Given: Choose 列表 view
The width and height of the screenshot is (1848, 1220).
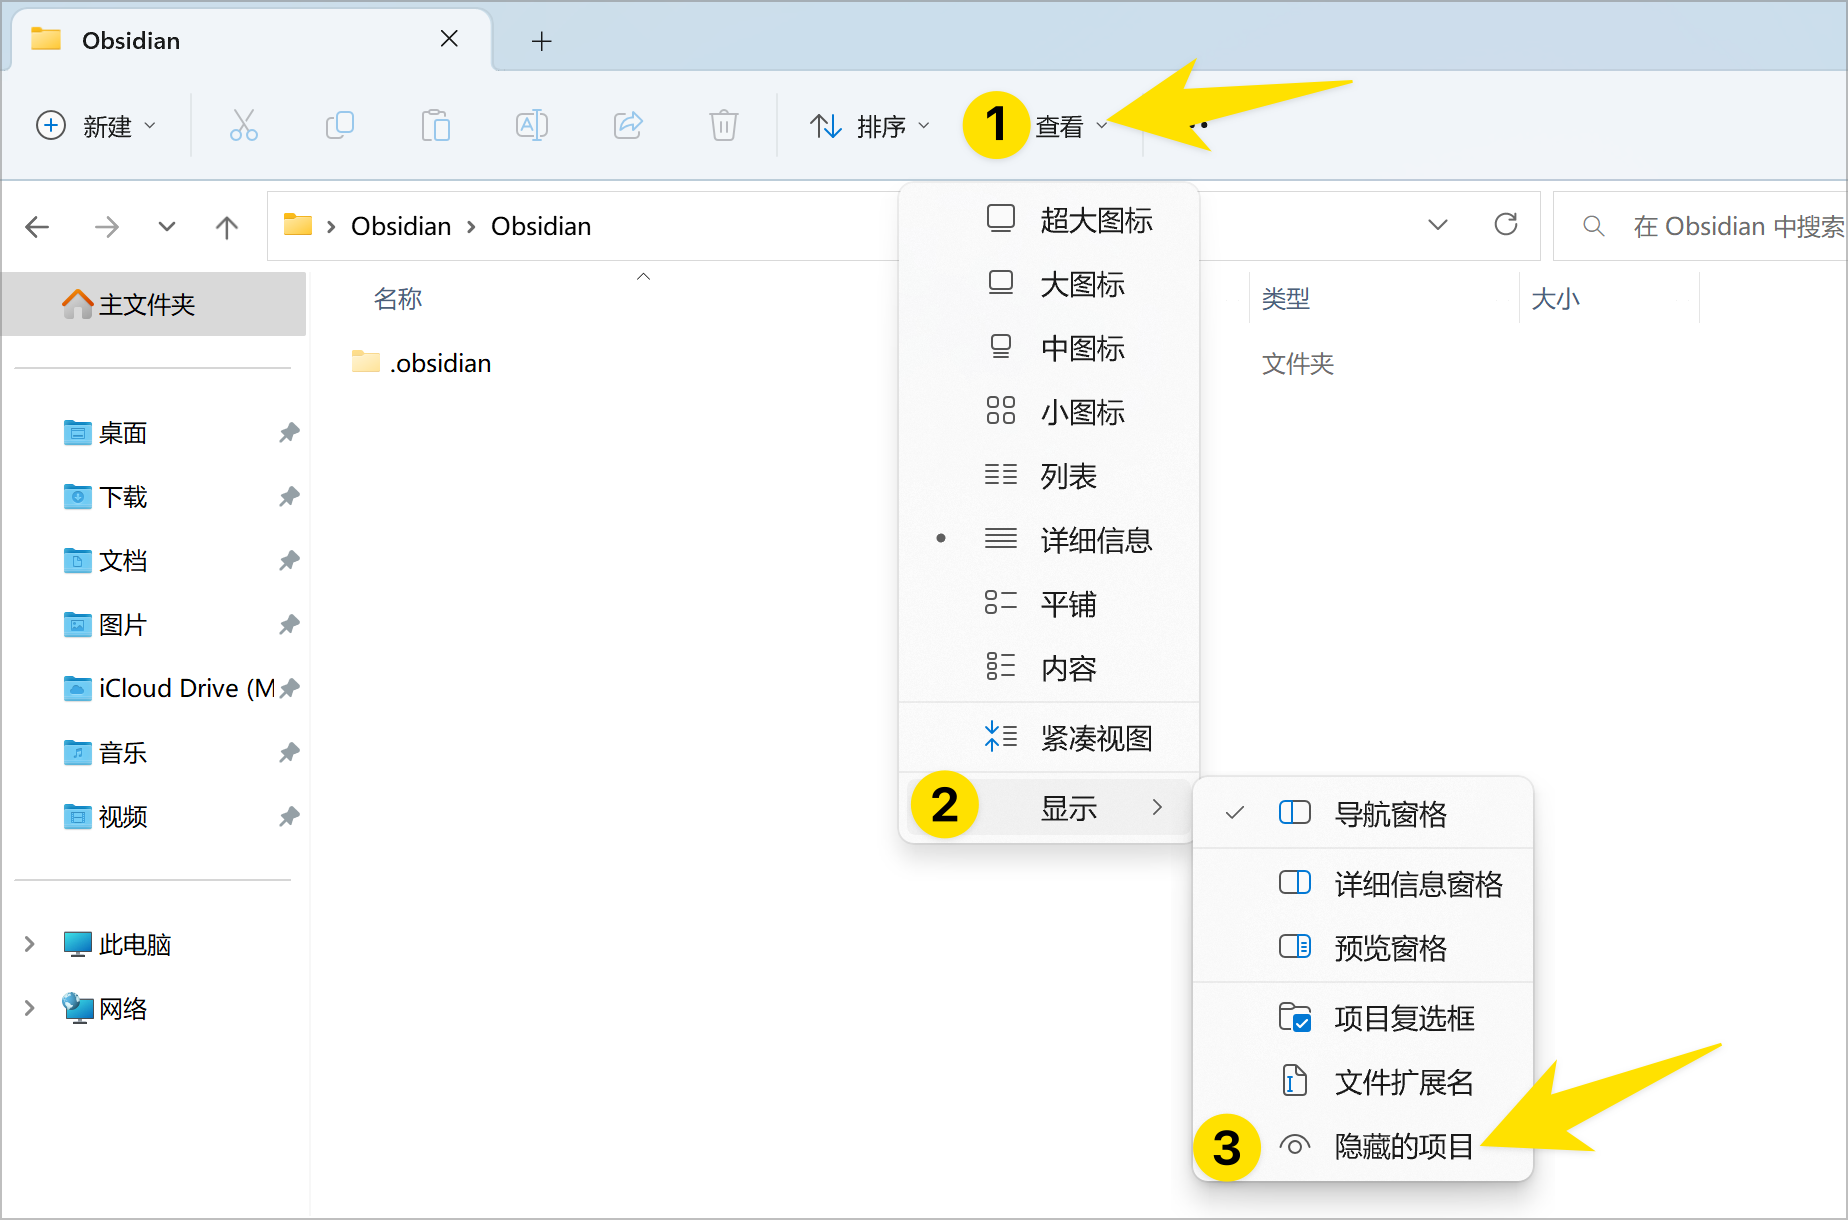Looking at the screenshot, I should click(1049, 476).
